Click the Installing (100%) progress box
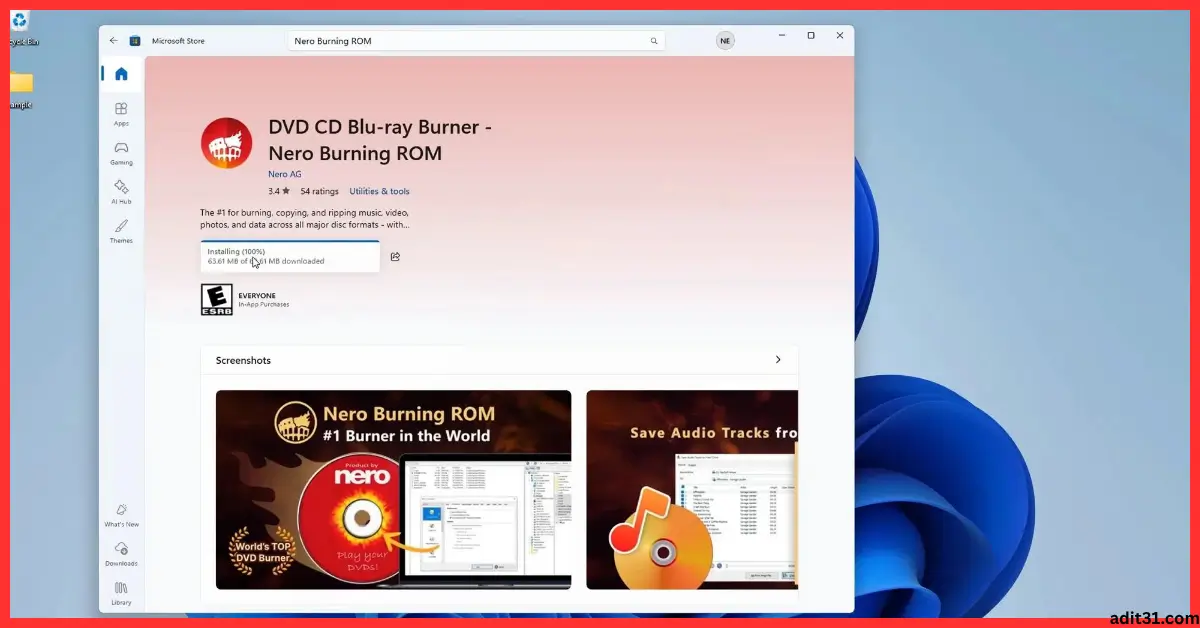 (x=290, y=256)
